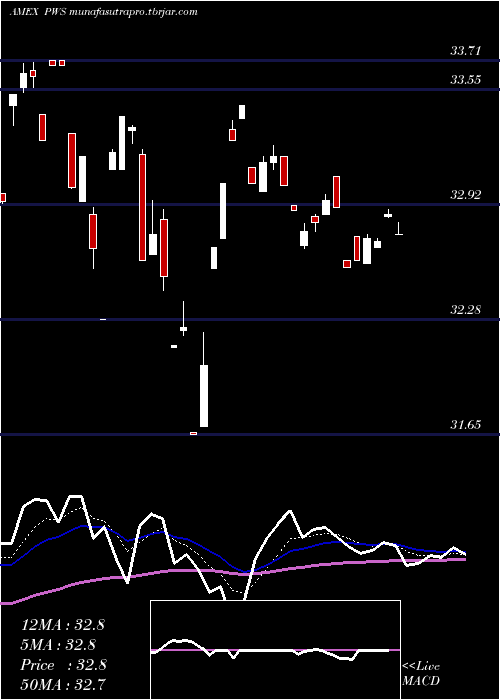Click the 31.65 price level label
The height and width of the screenshot is (700, 500).
466,425
